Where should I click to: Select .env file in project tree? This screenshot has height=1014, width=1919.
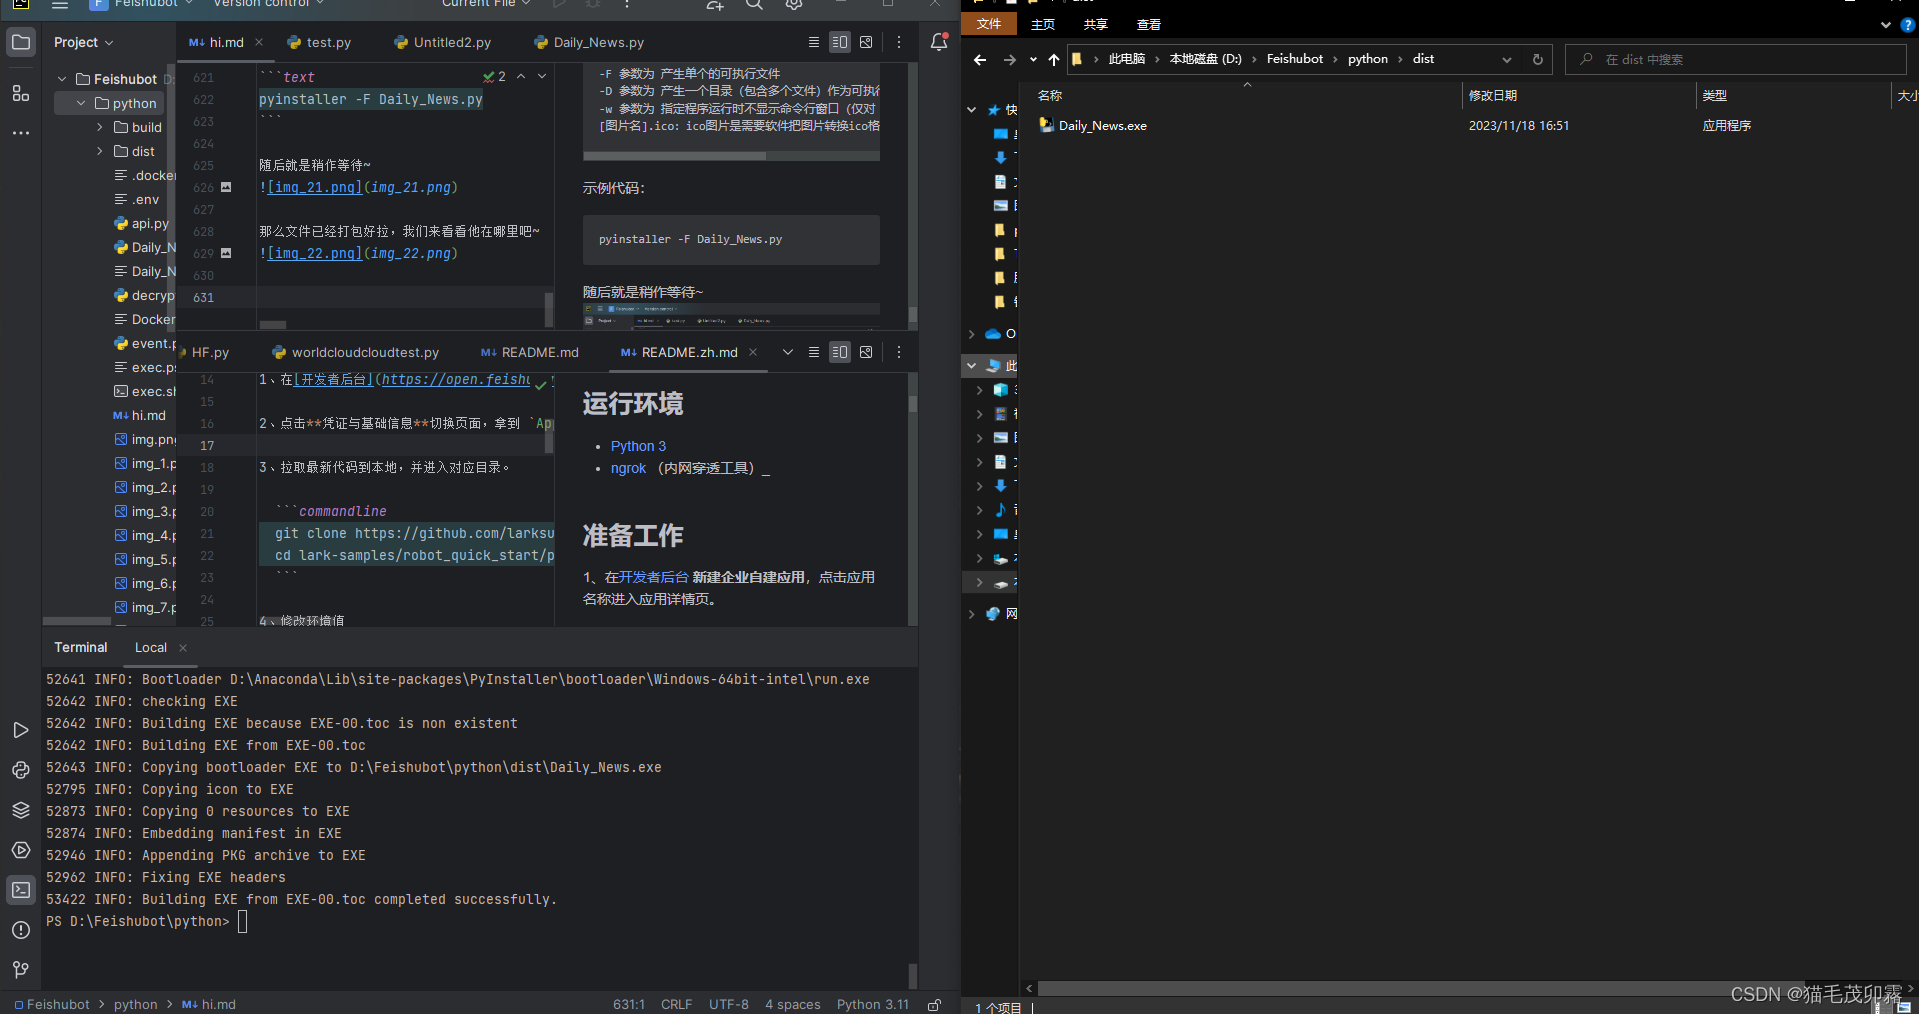[x=137, y=199]
